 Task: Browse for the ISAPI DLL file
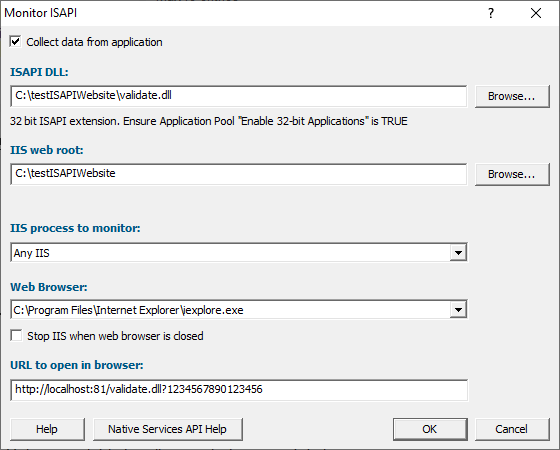[512, 96]
